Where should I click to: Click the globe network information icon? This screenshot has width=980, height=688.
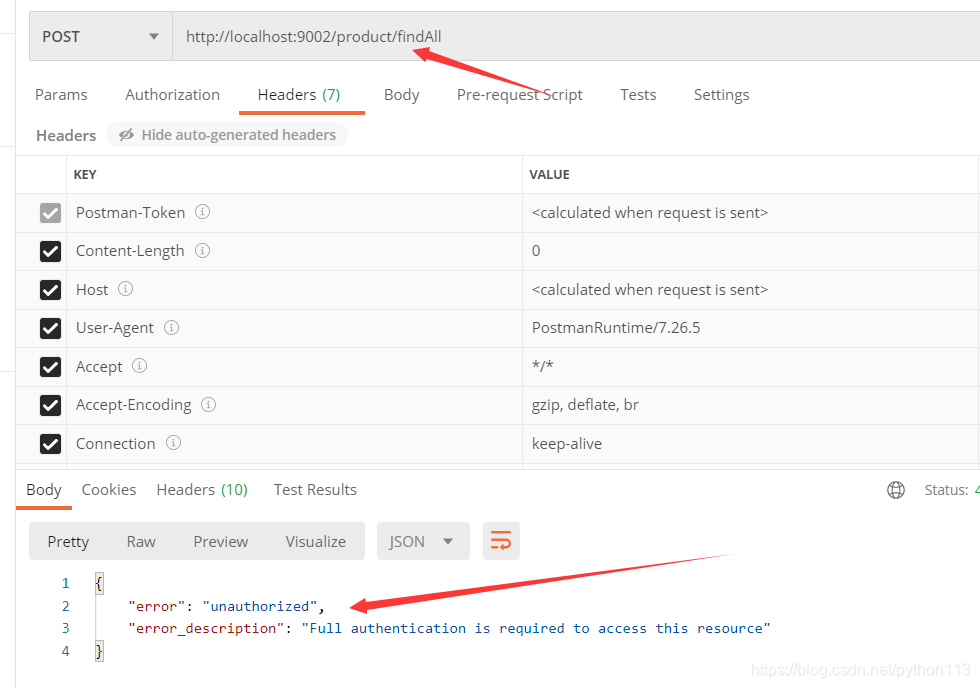(x=896, y=490)
